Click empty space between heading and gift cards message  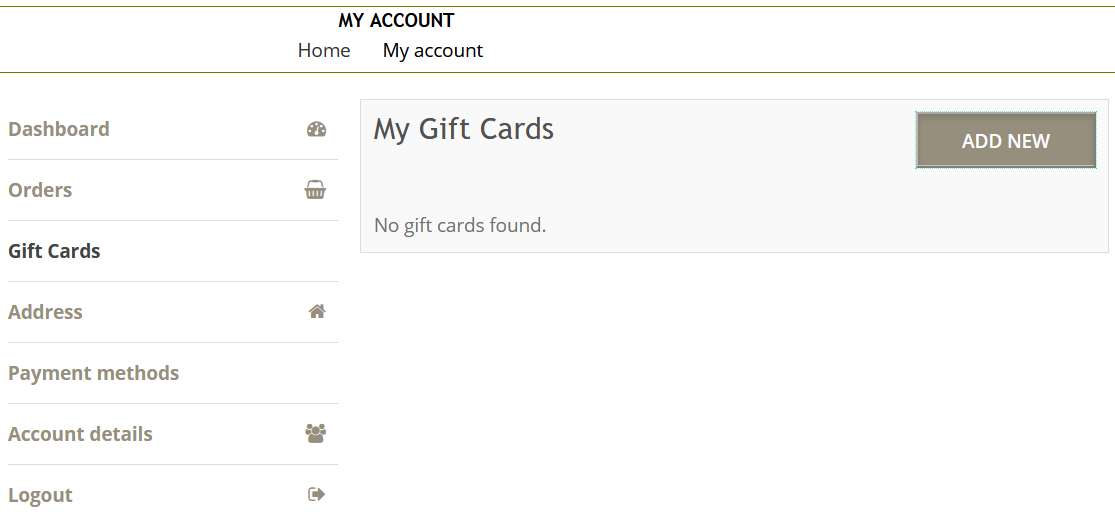point(600,180)
